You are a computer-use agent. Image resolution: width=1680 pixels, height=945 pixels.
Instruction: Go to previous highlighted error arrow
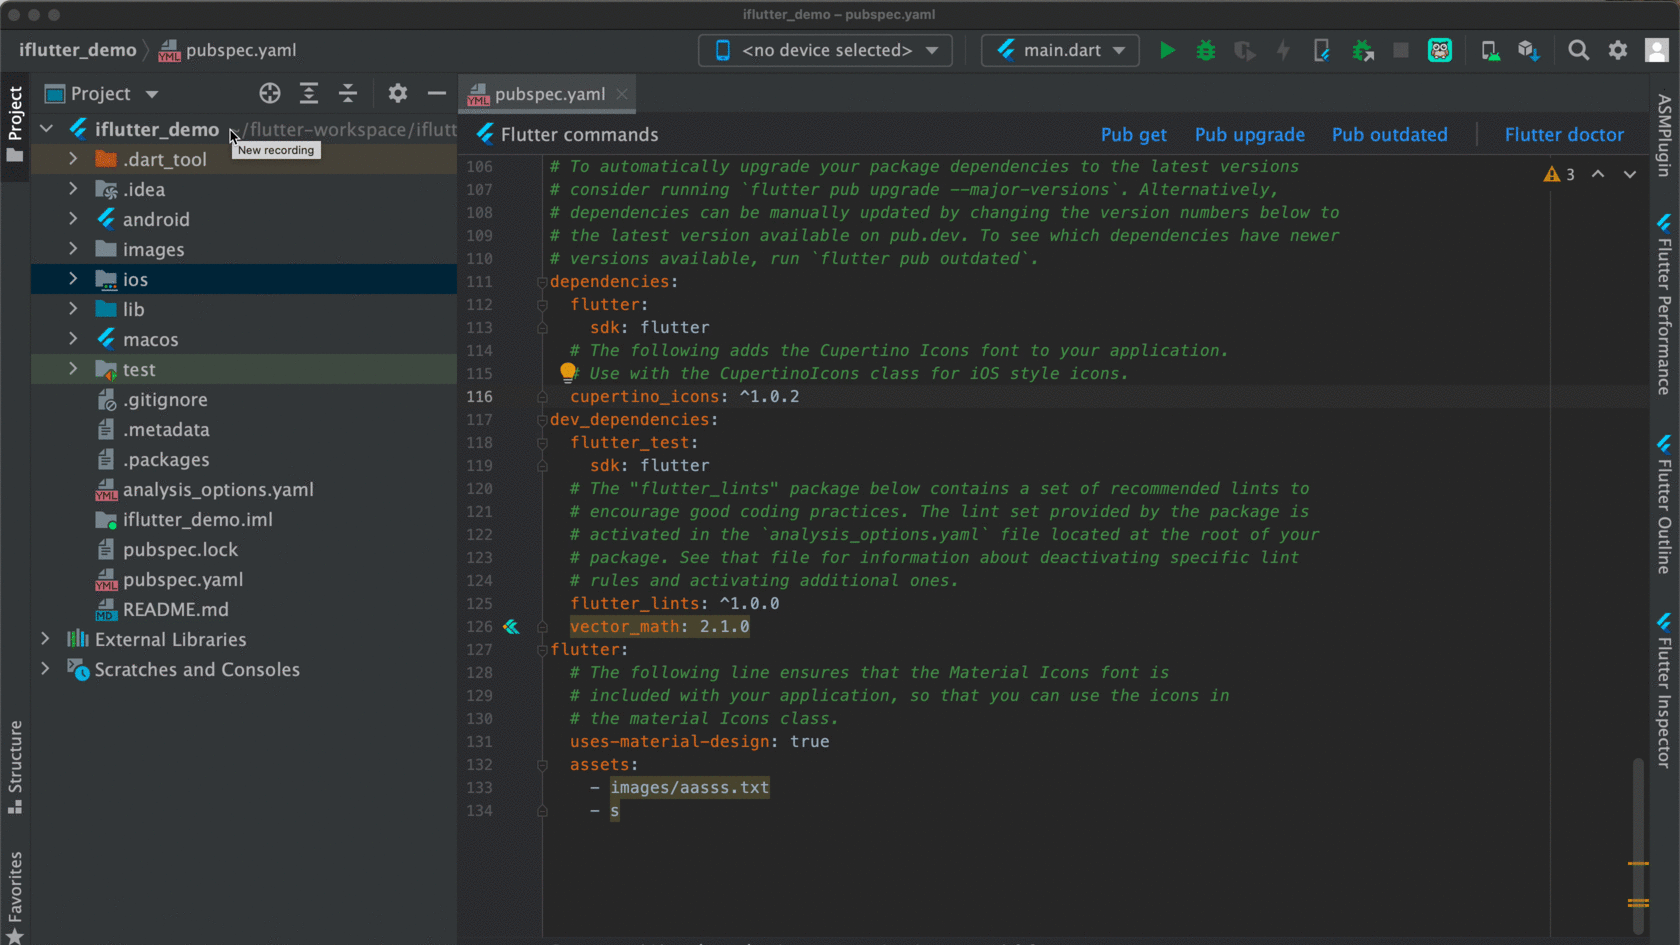[1598, 174]
